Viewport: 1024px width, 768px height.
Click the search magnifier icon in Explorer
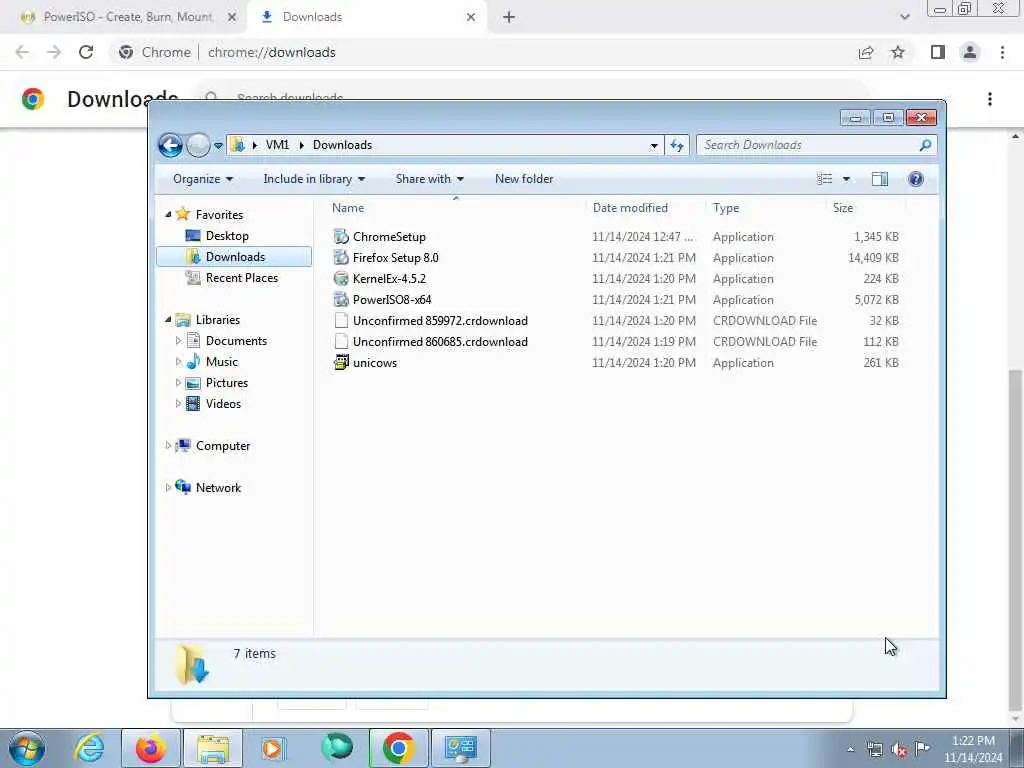point(925,145)
